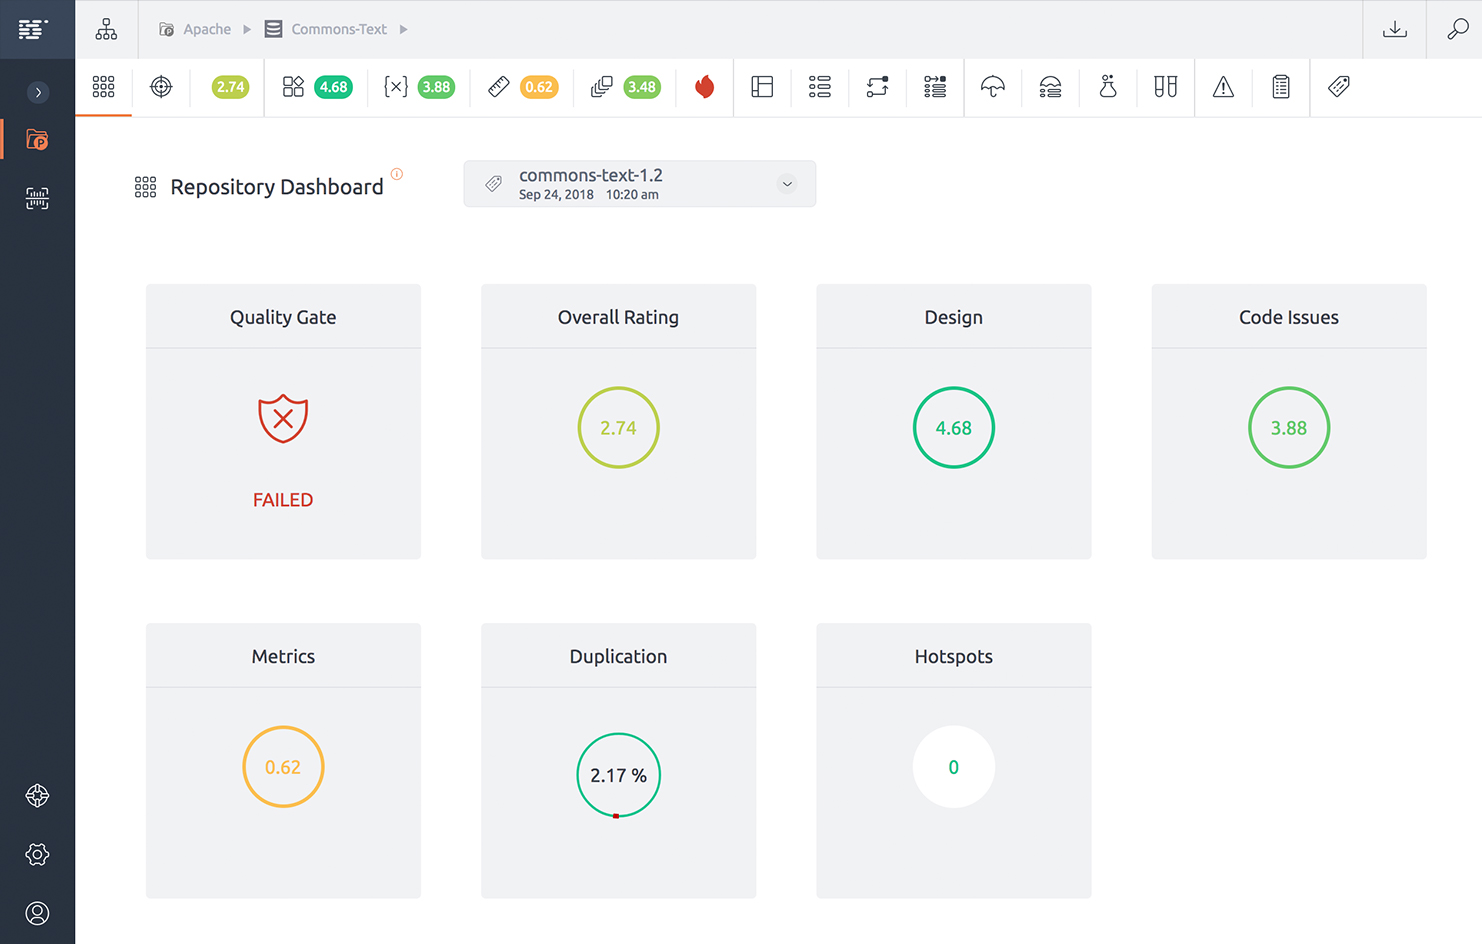1482x944 pixels.
Task: Open Settings via the gear icon
Action: 37,854
